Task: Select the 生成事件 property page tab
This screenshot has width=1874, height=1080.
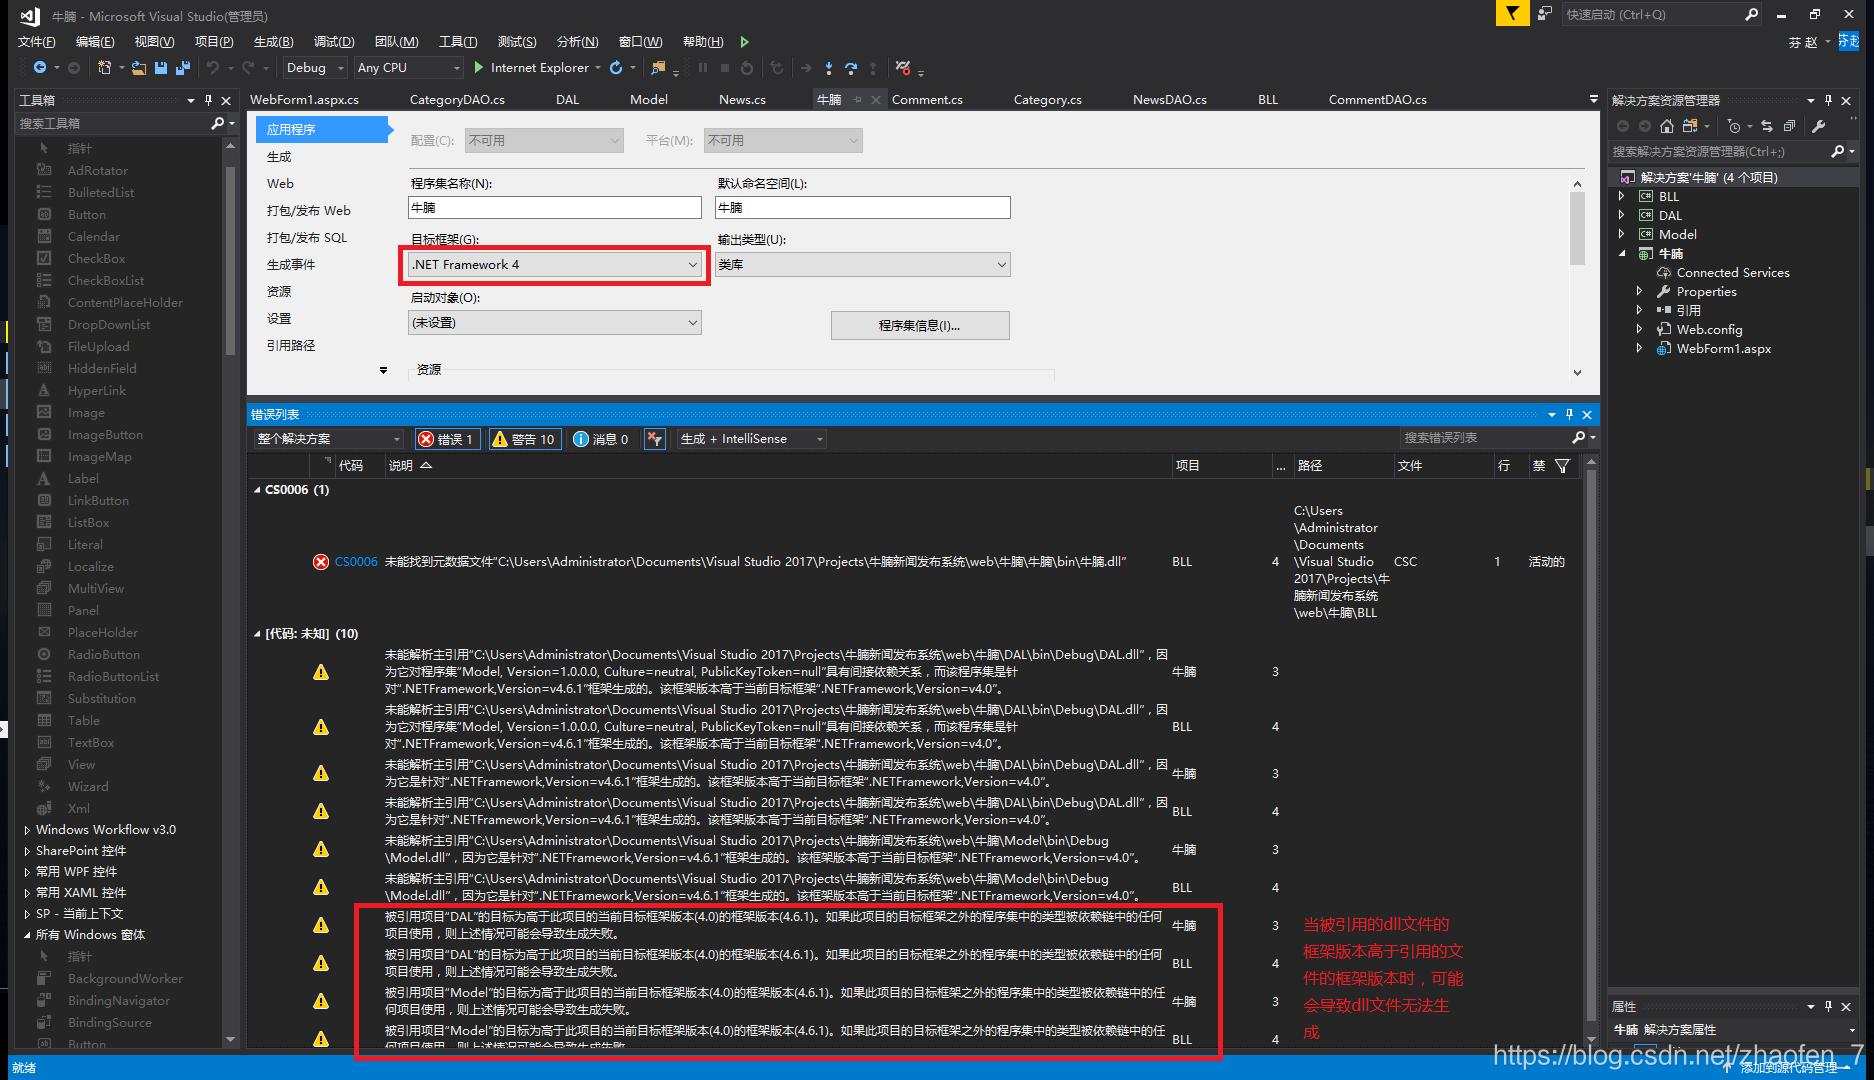Action: 291,265
